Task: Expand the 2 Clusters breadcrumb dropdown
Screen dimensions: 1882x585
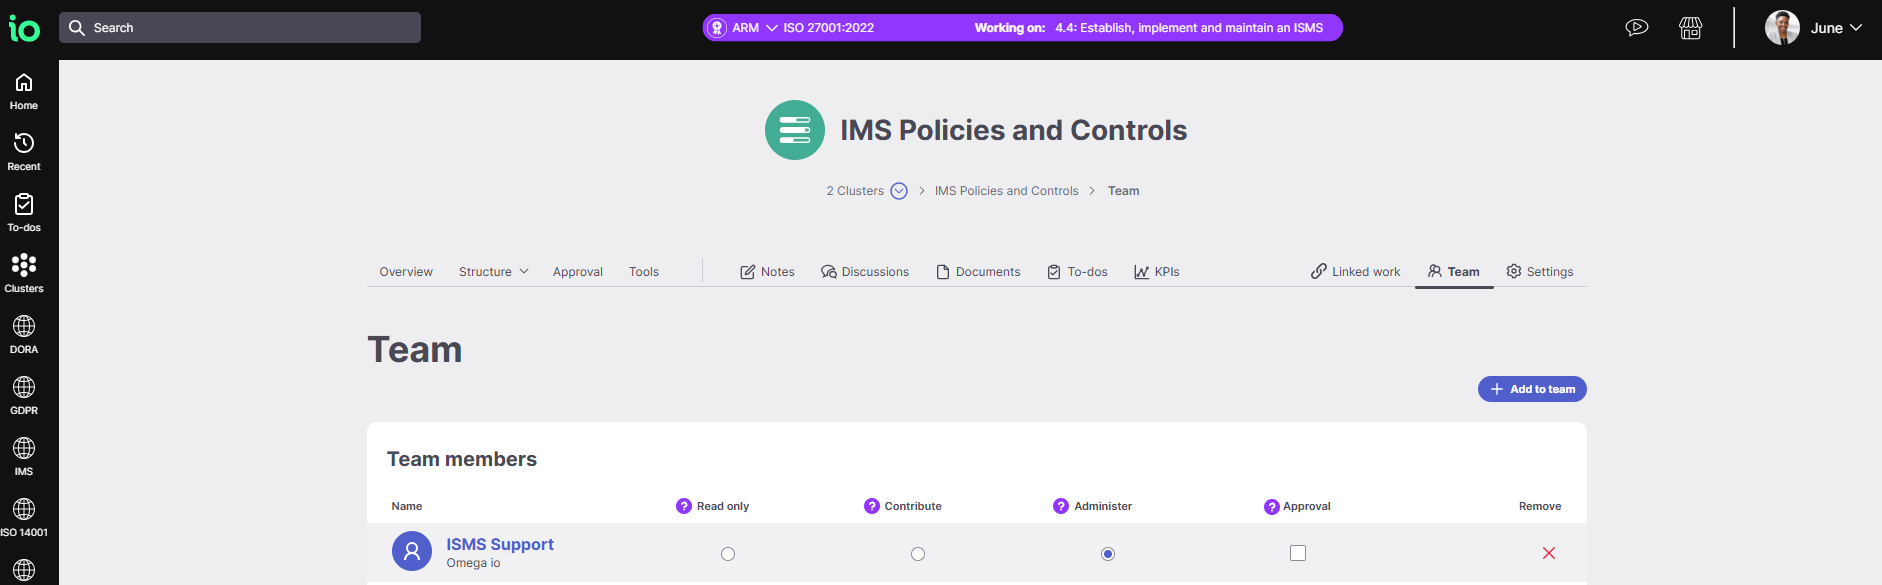Action: pos(899,191)
